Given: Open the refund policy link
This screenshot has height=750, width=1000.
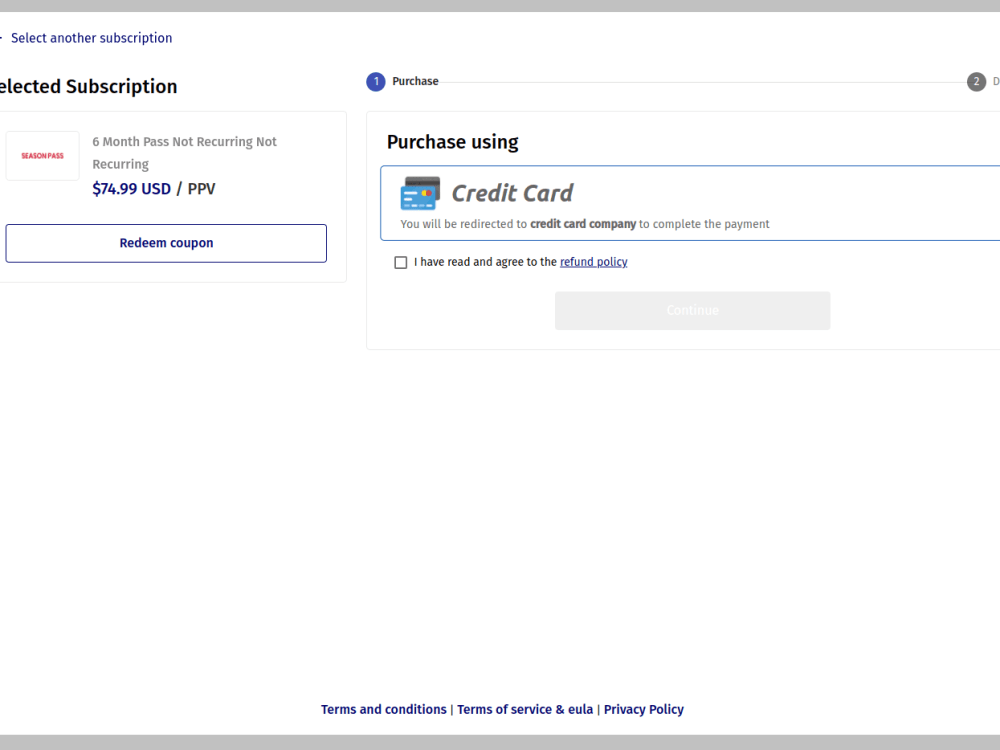Looking at the screenshot, I should tap(593, 262).
